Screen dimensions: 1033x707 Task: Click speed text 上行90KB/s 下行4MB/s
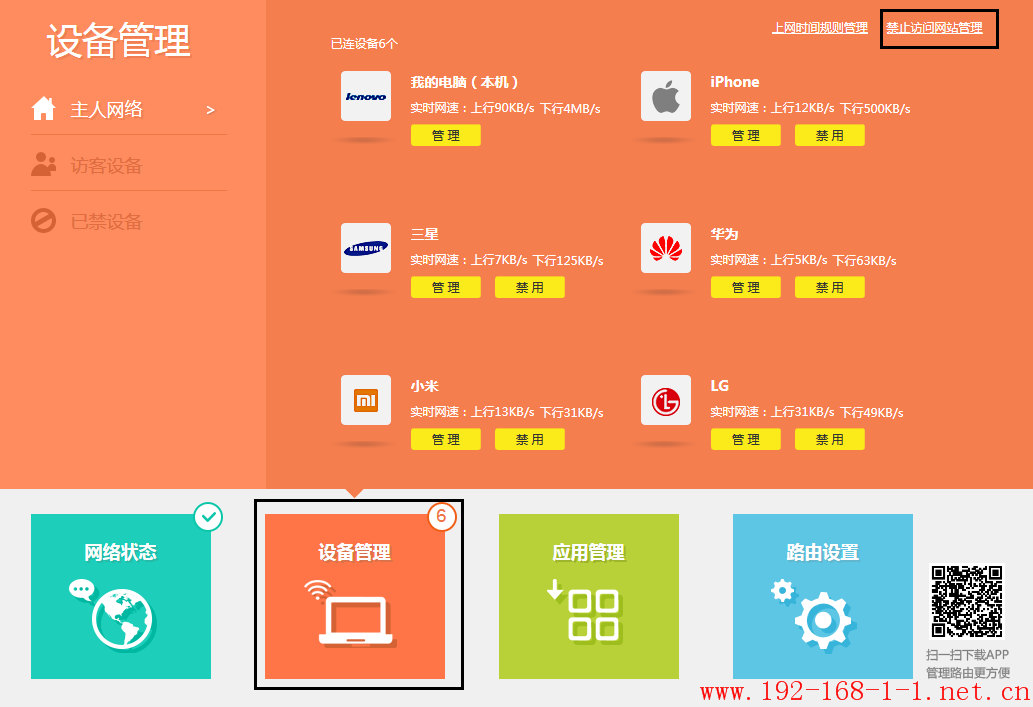pos(536,109)
